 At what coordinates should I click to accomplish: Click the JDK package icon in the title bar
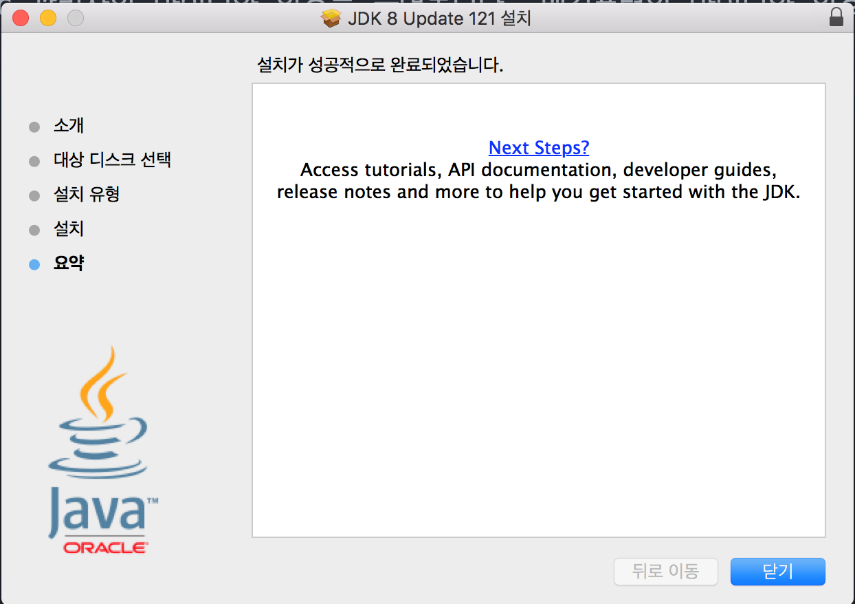(330, 17)
